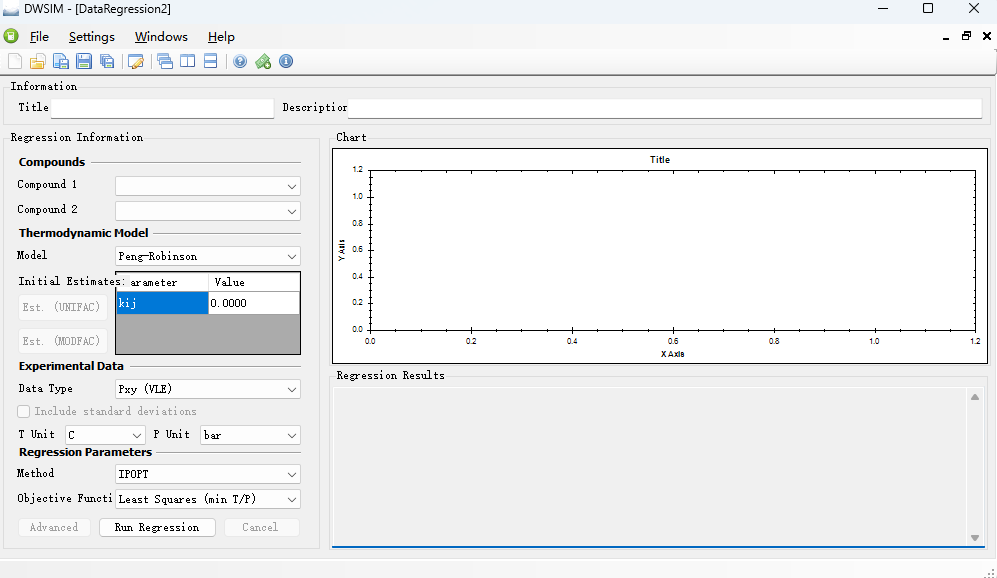The height and width of the screenshot is (578, 997).
Task: Click the Title input field
Action: (x=162, y=108)
